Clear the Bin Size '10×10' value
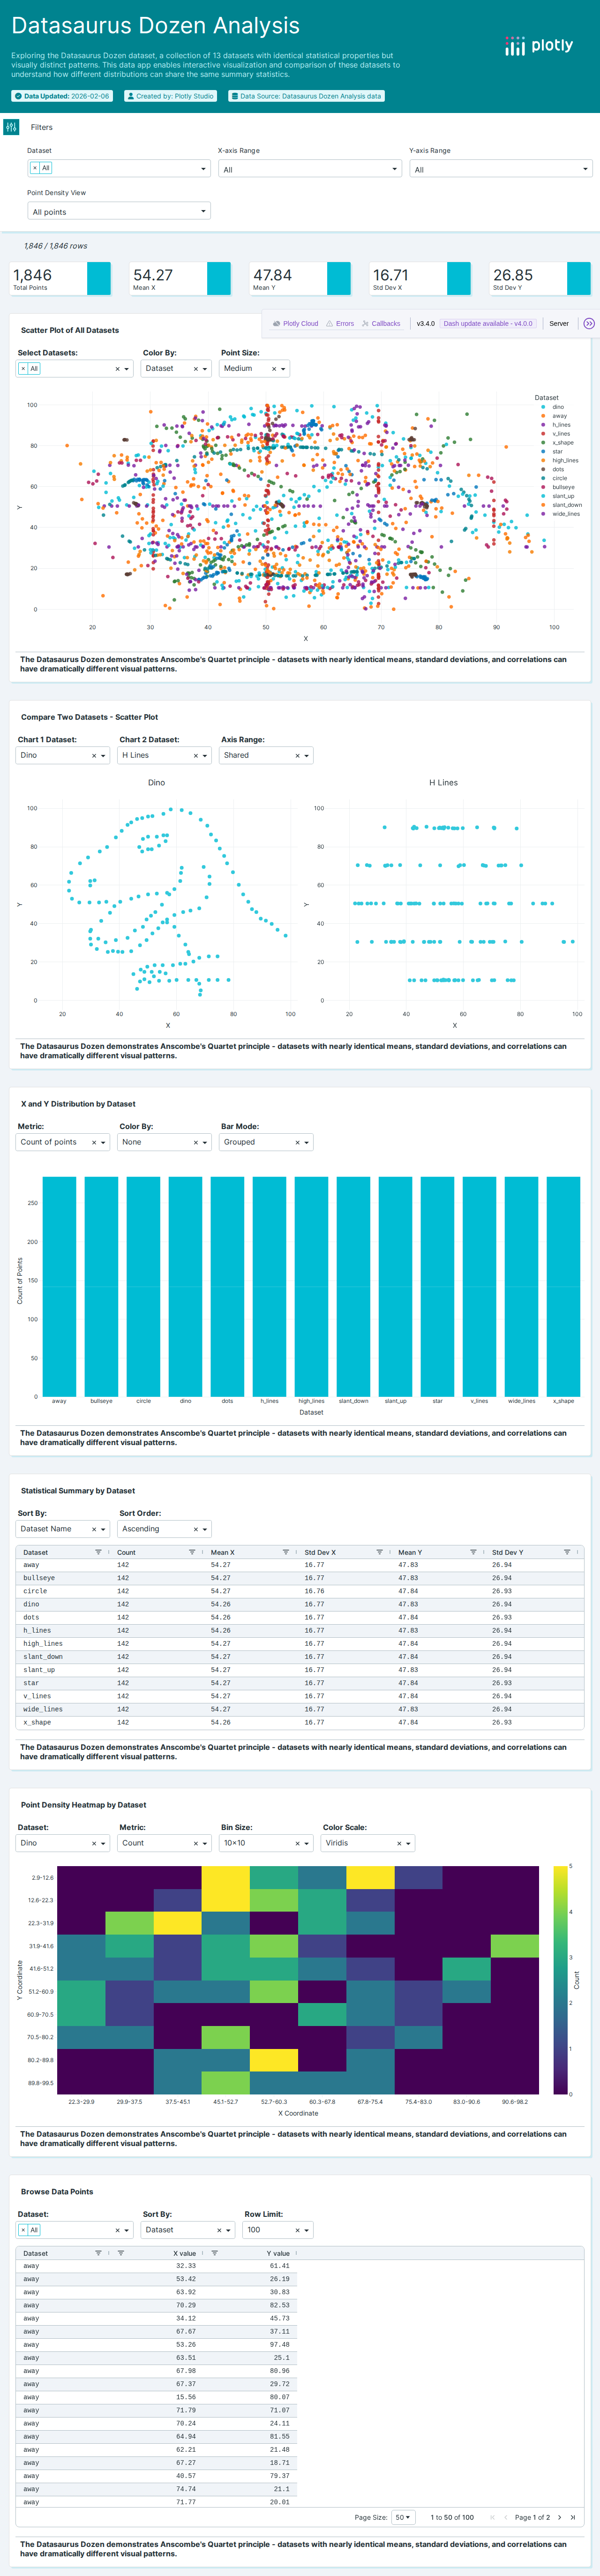600x2576 pixels. pos(297,1843)
